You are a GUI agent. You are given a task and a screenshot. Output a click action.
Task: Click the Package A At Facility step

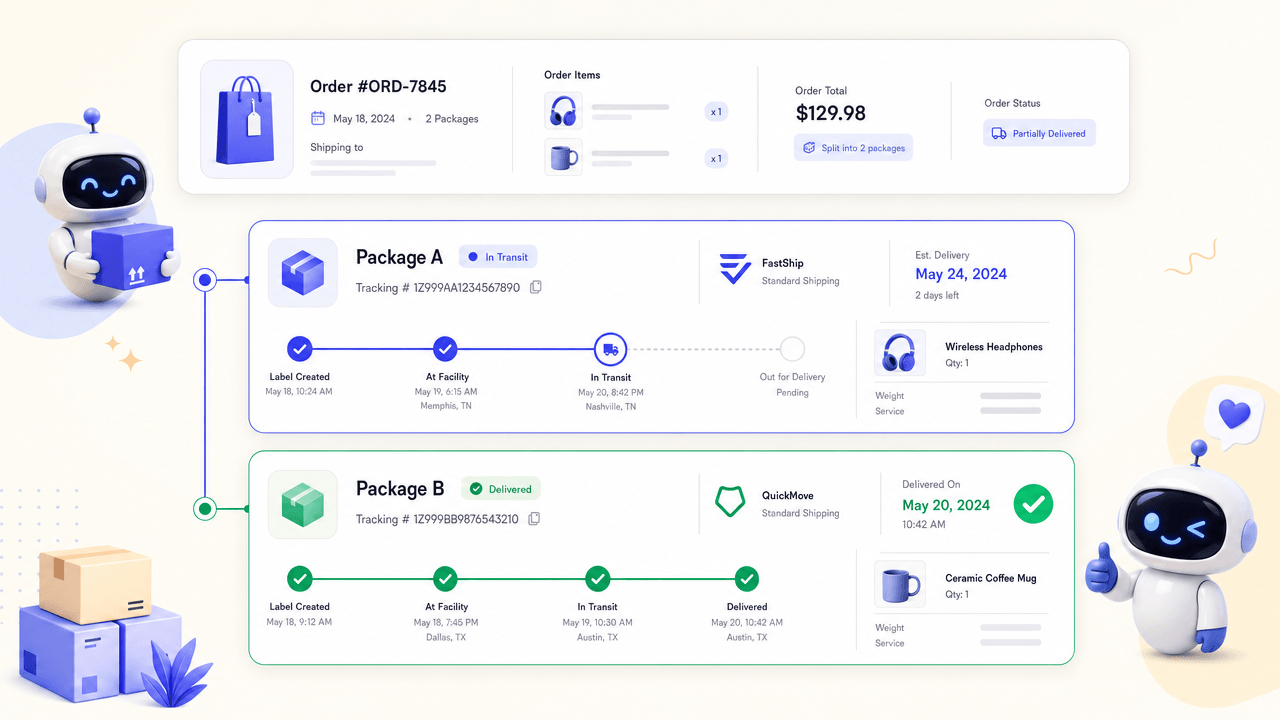446,349
